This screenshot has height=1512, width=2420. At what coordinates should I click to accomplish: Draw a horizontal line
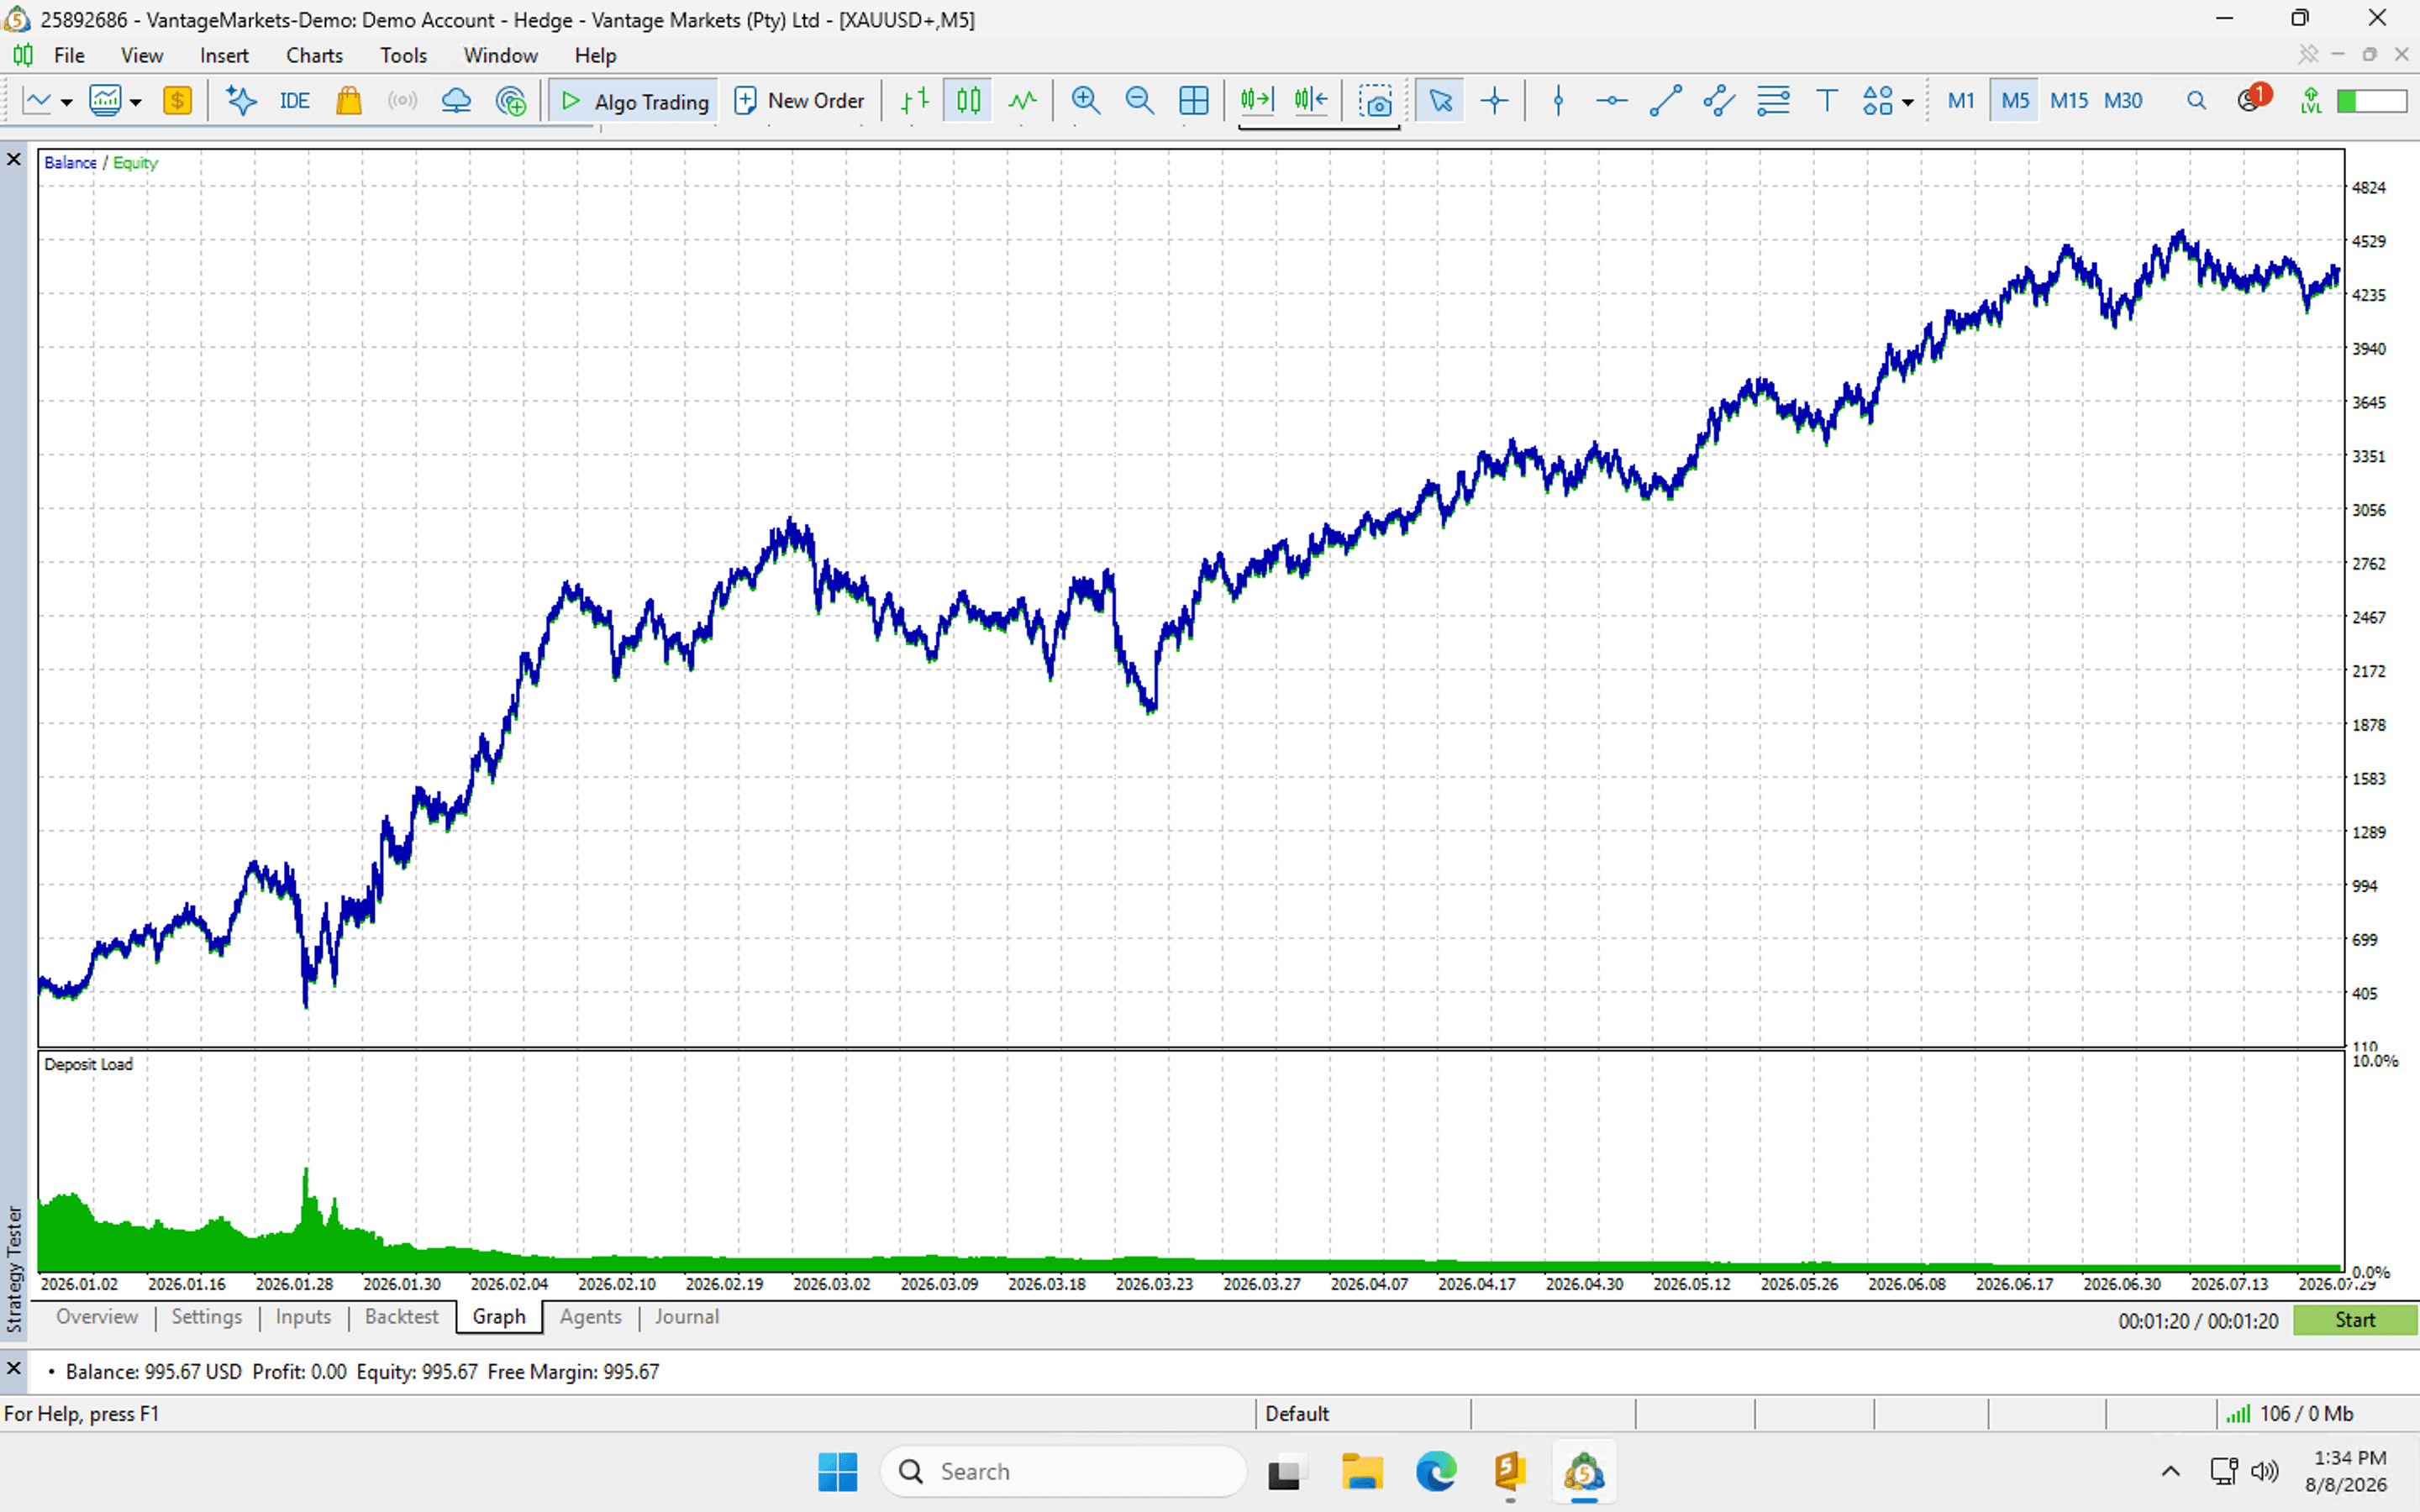[1611, 101]
